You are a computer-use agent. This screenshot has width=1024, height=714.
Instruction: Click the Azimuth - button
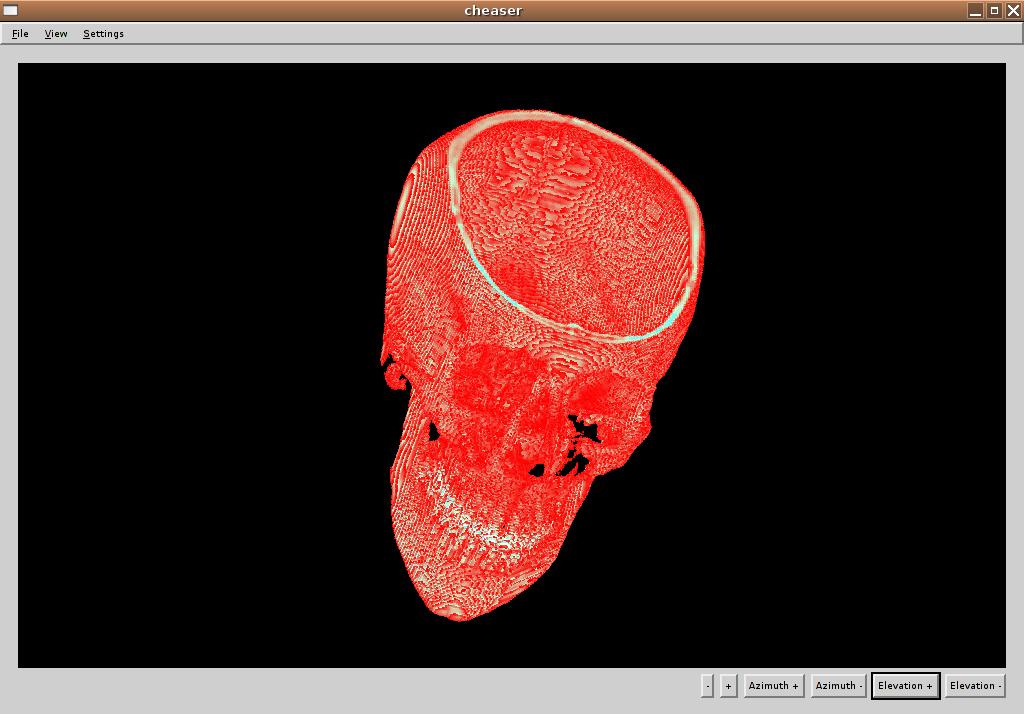tap(839, 686)
